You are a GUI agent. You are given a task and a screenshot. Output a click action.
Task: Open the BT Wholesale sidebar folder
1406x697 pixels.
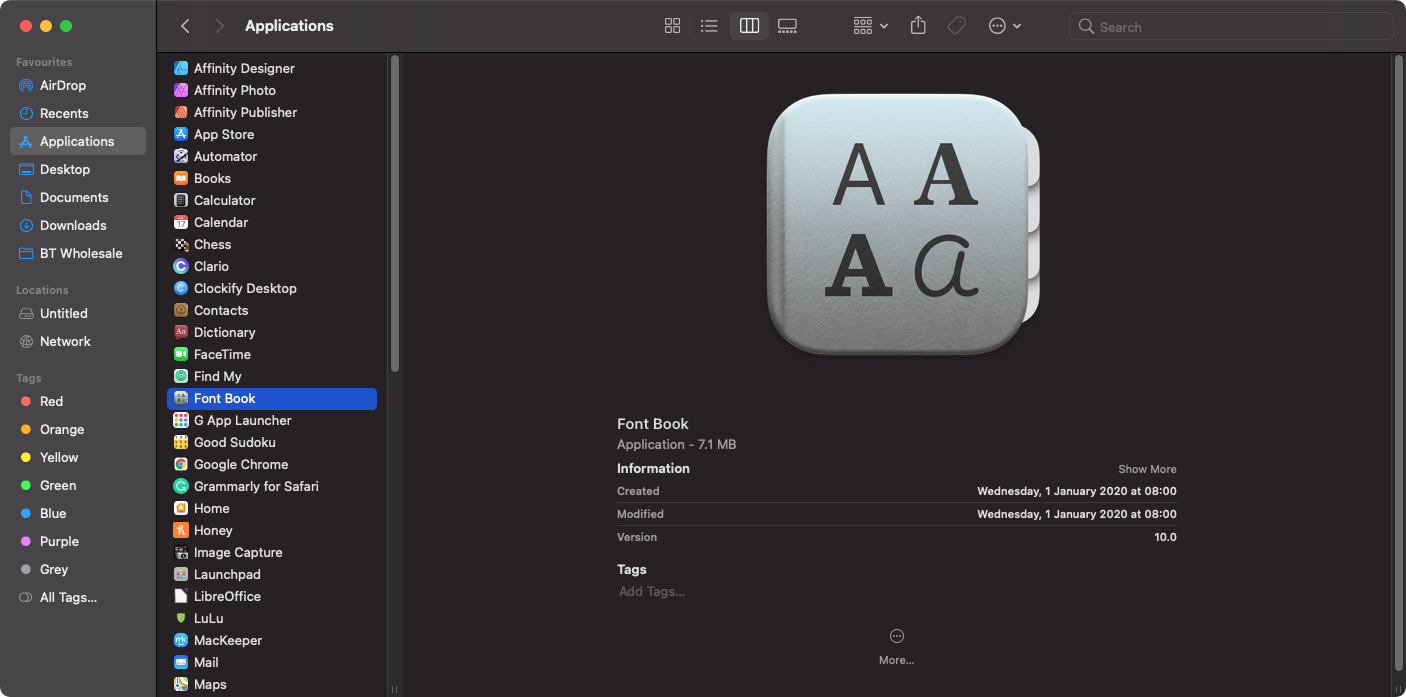pos(78,253)
